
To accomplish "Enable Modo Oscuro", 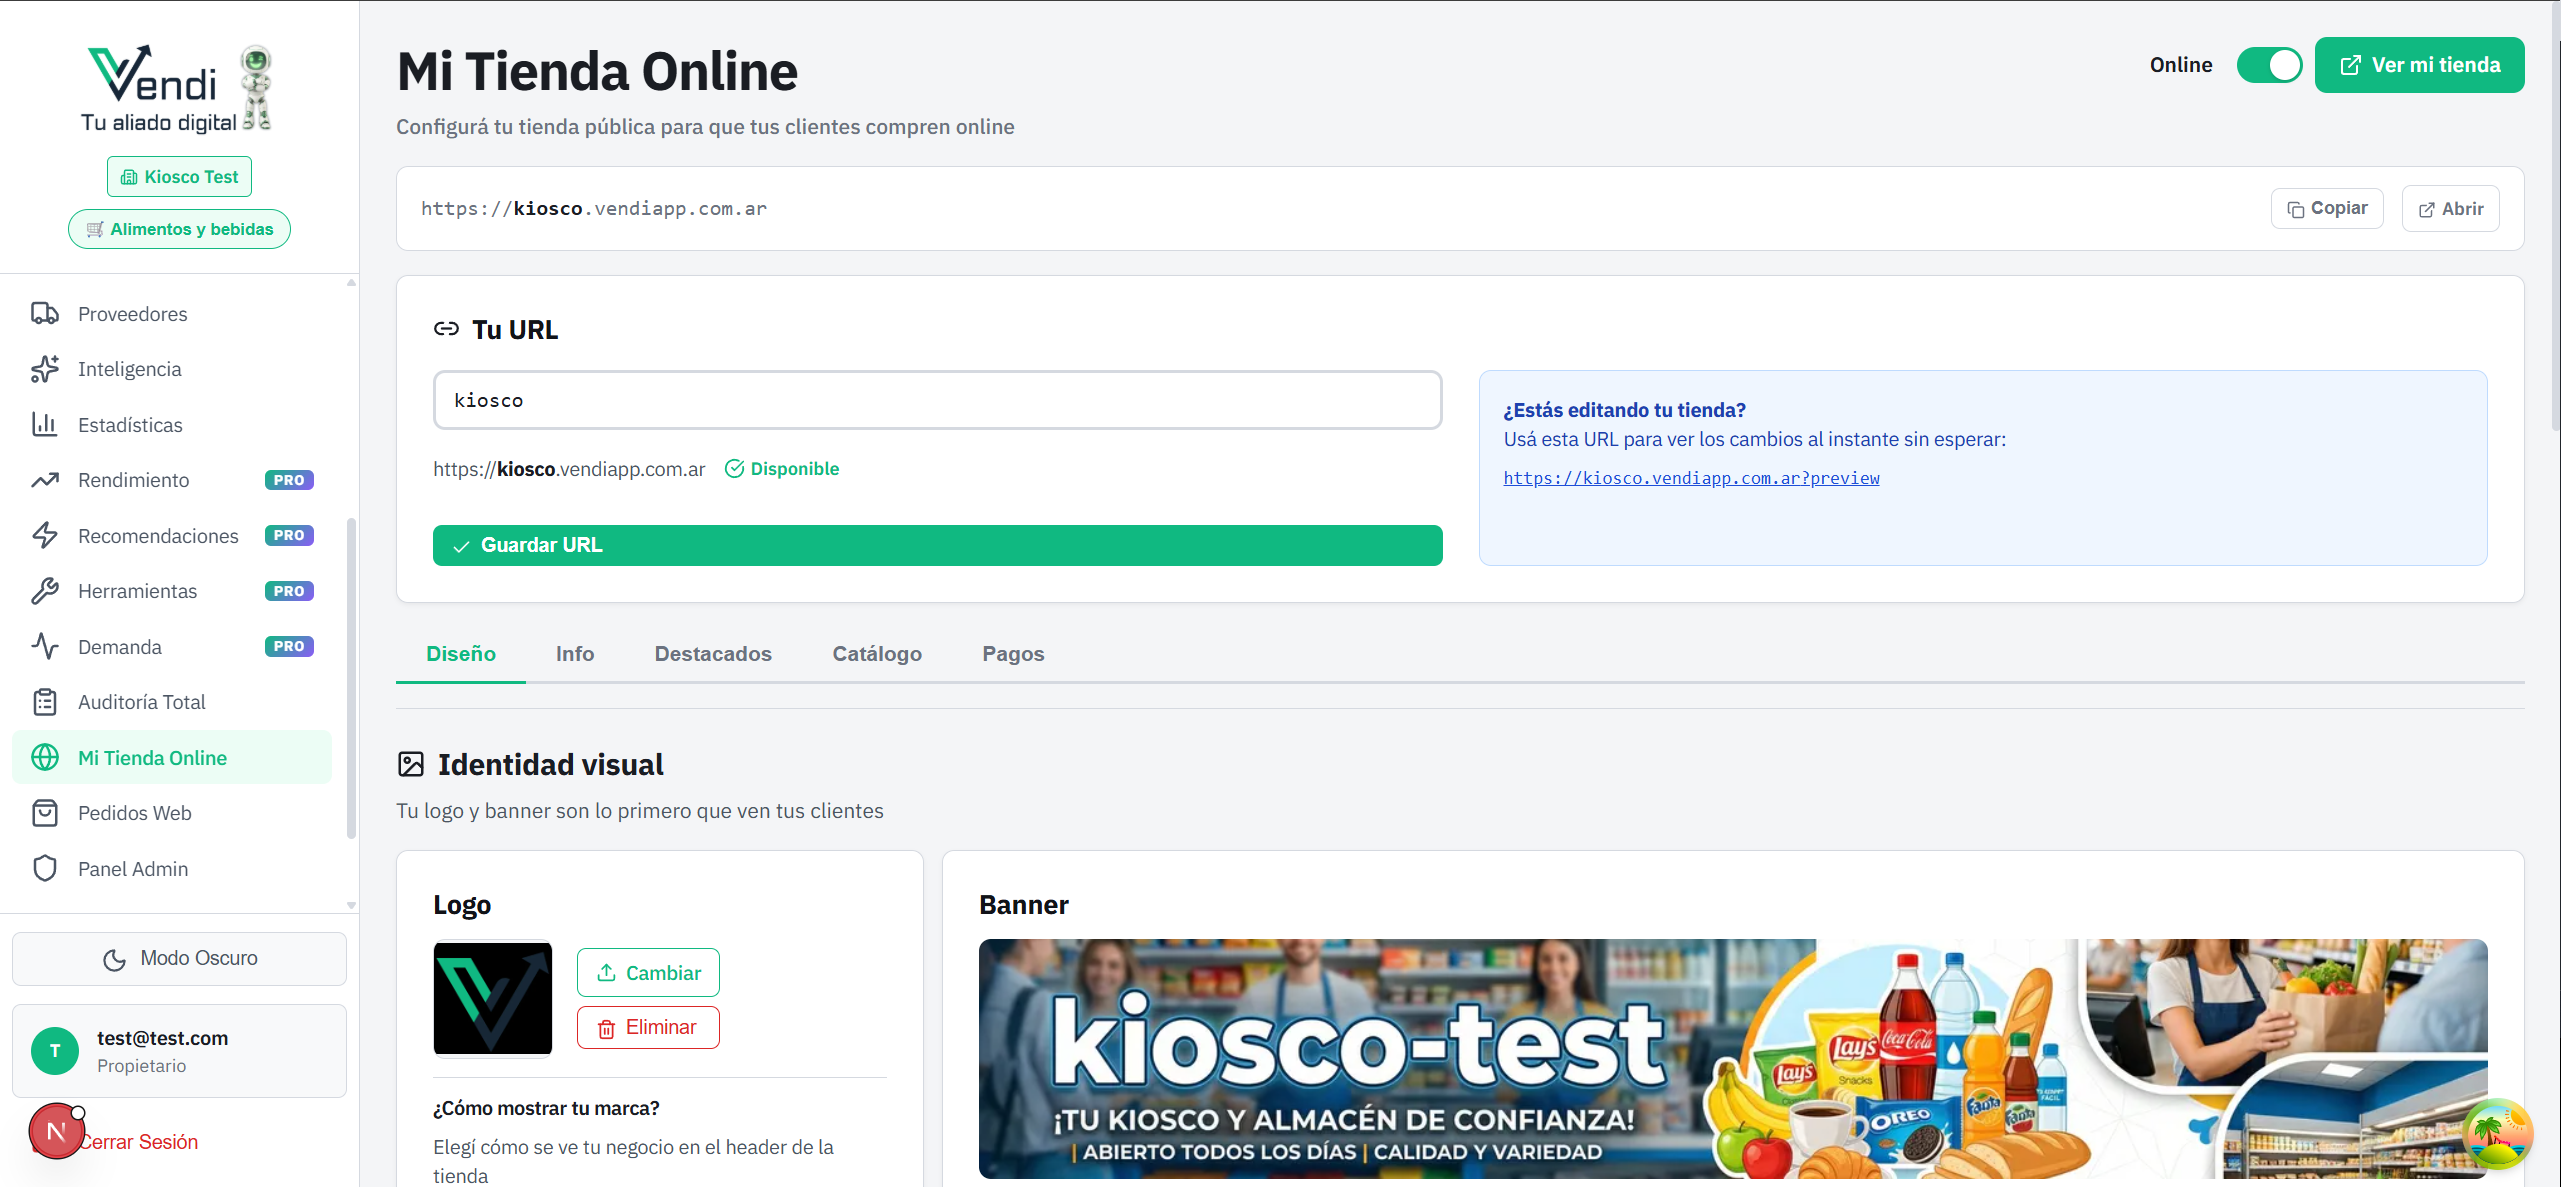I will pyautogui.click(x=179, y=957).
